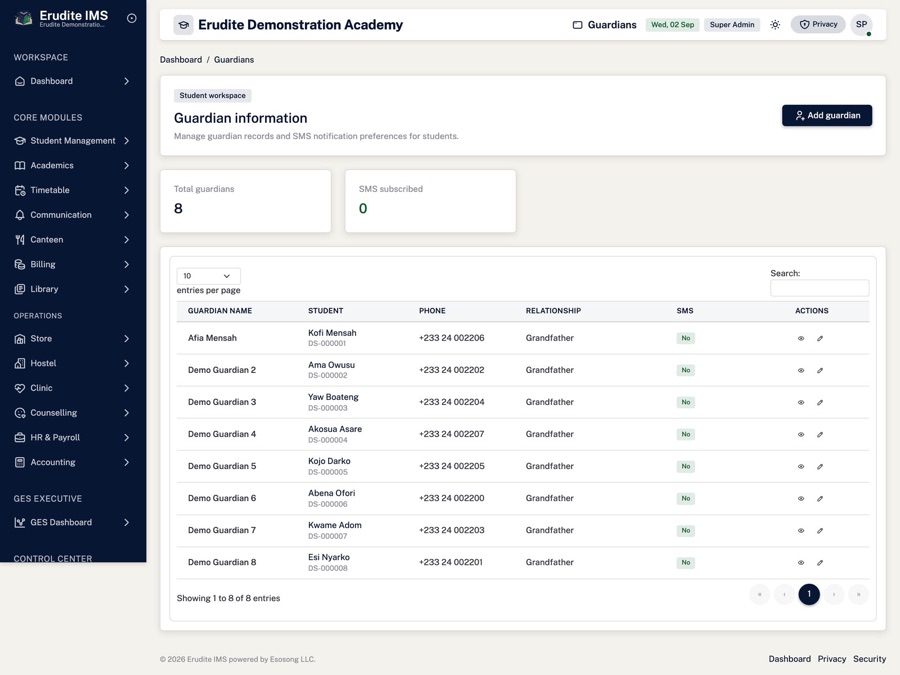Edit Demo Guardian 4 pencil icon
The image size is (900, 675).
tap(820, 435)
